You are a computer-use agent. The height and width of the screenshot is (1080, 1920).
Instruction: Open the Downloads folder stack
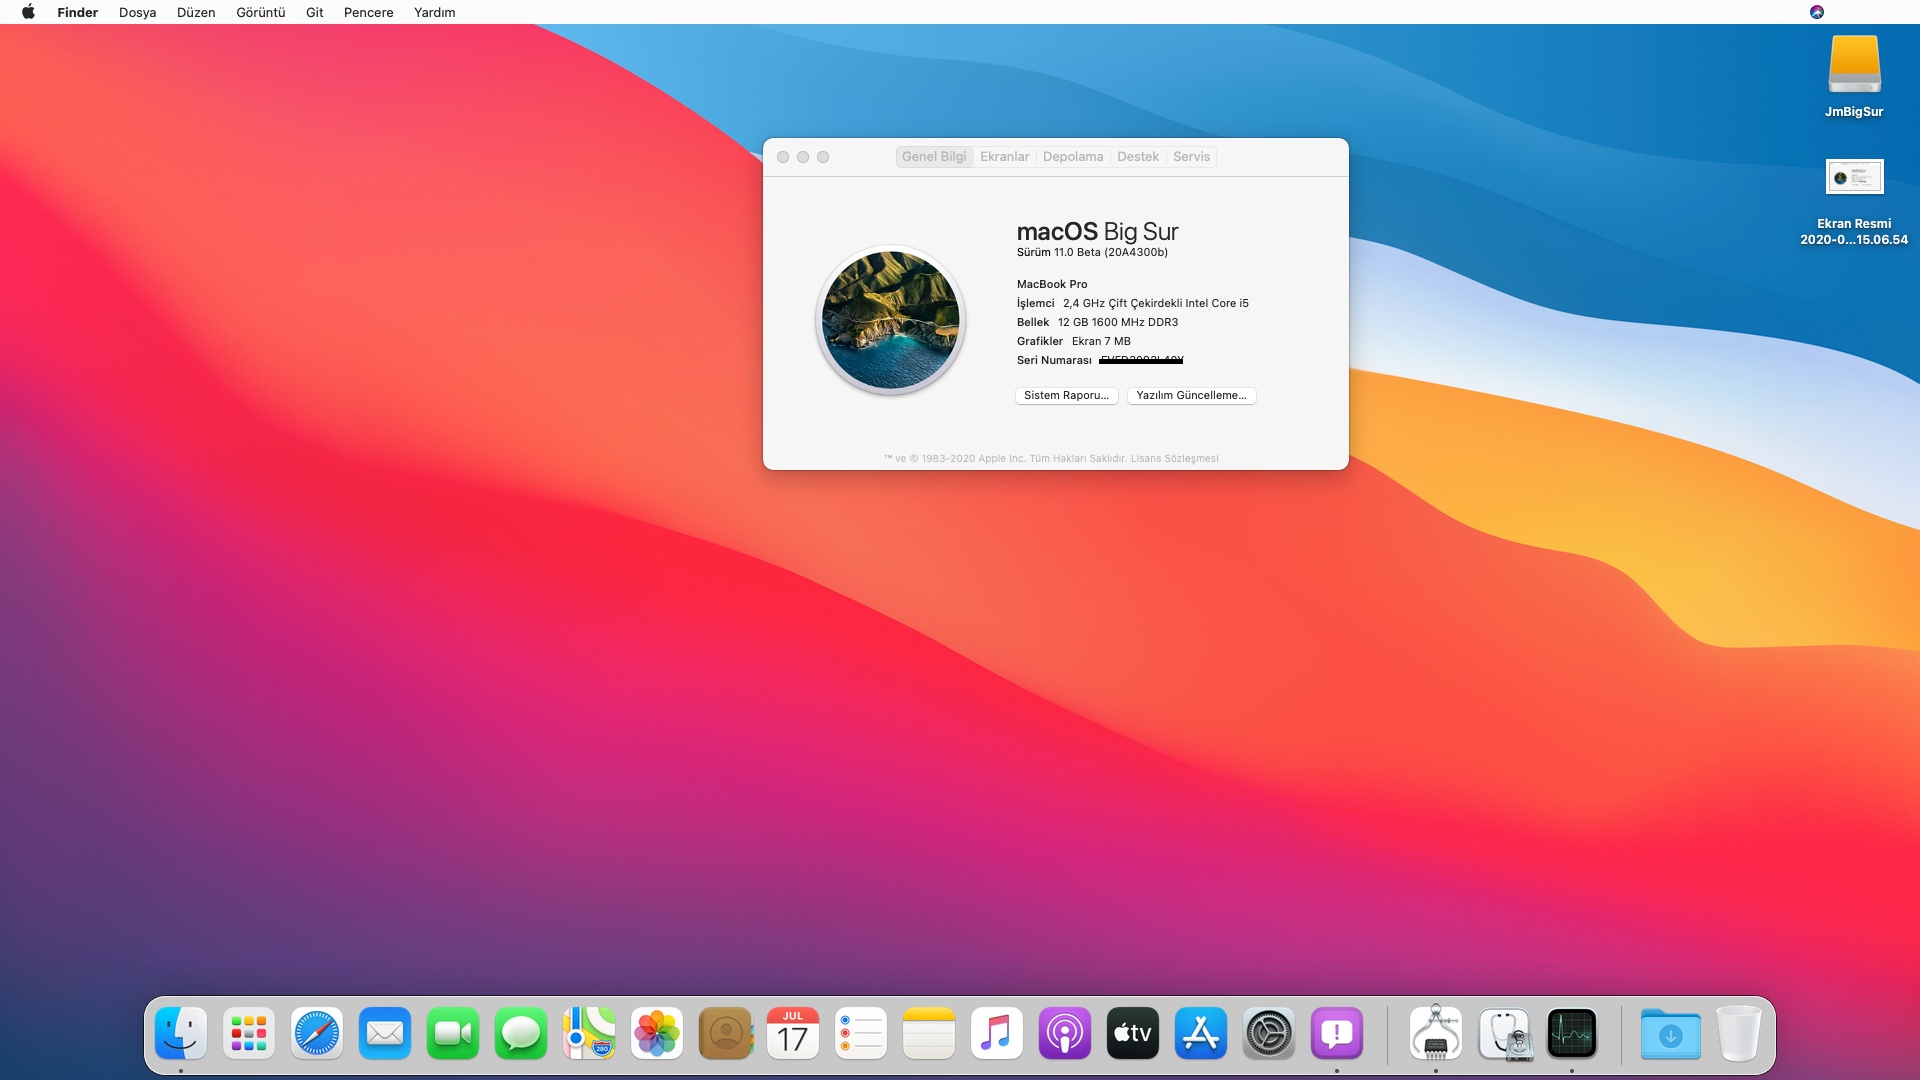tap(1670, 1034)
